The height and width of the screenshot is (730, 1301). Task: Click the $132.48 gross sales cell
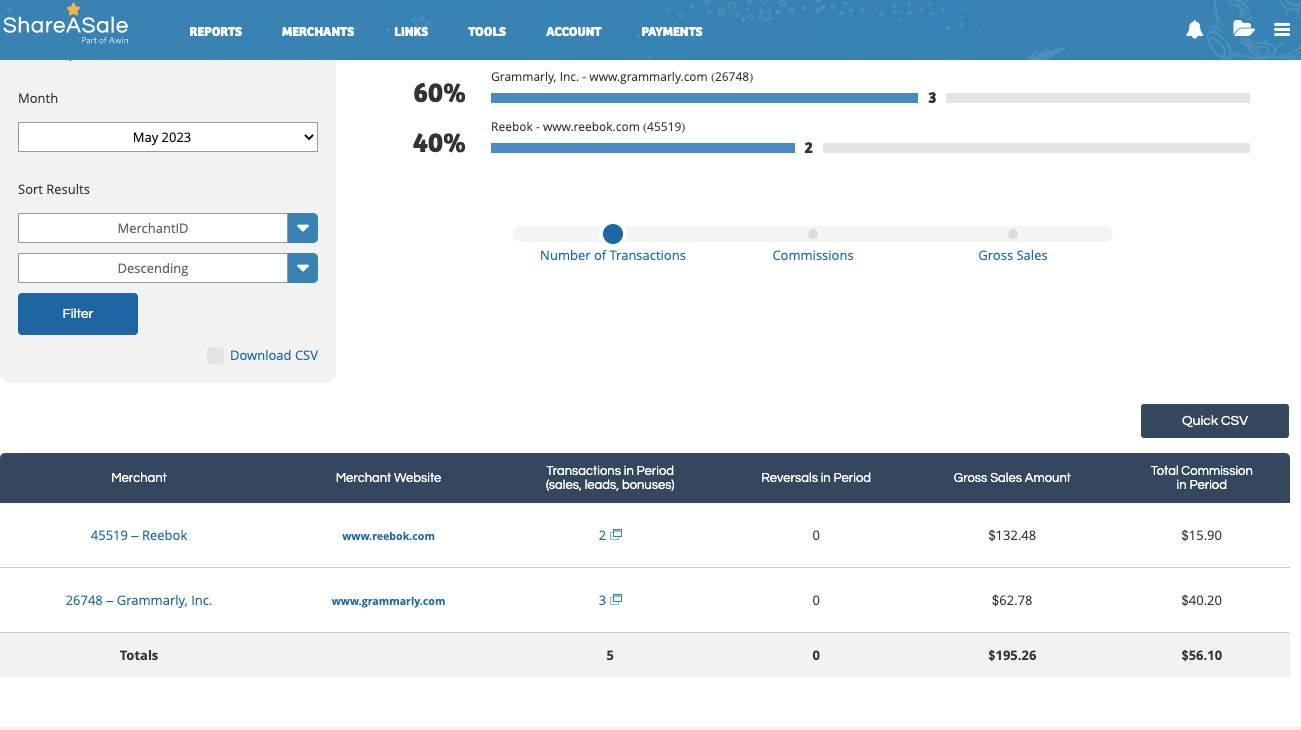pyautogui.click(x=1012, y=535)
